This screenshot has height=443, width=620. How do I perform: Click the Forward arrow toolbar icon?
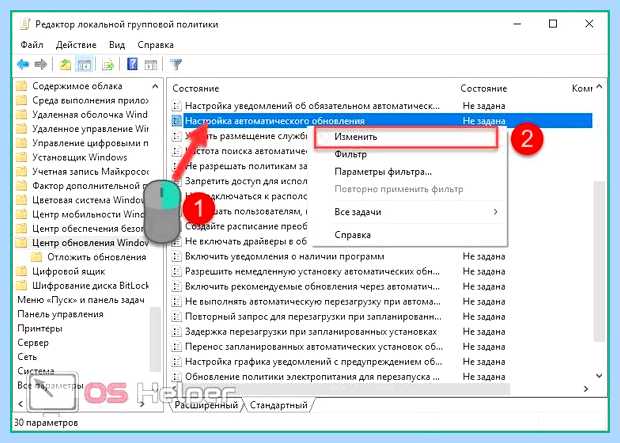coord(41,64)
